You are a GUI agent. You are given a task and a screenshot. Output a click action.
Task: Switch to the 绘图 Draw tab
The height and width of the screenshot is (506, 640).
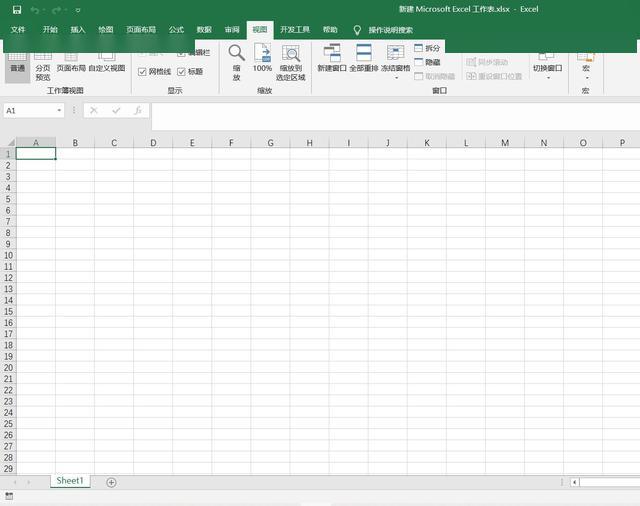coord(106,30)
